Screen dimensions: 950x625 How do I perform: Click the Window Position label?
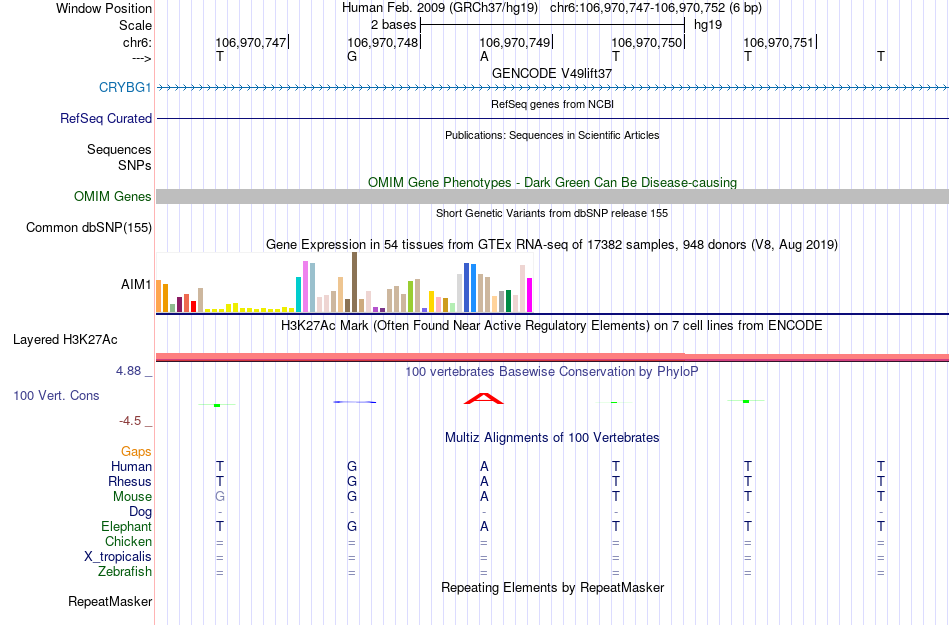[x=104, y=8]
